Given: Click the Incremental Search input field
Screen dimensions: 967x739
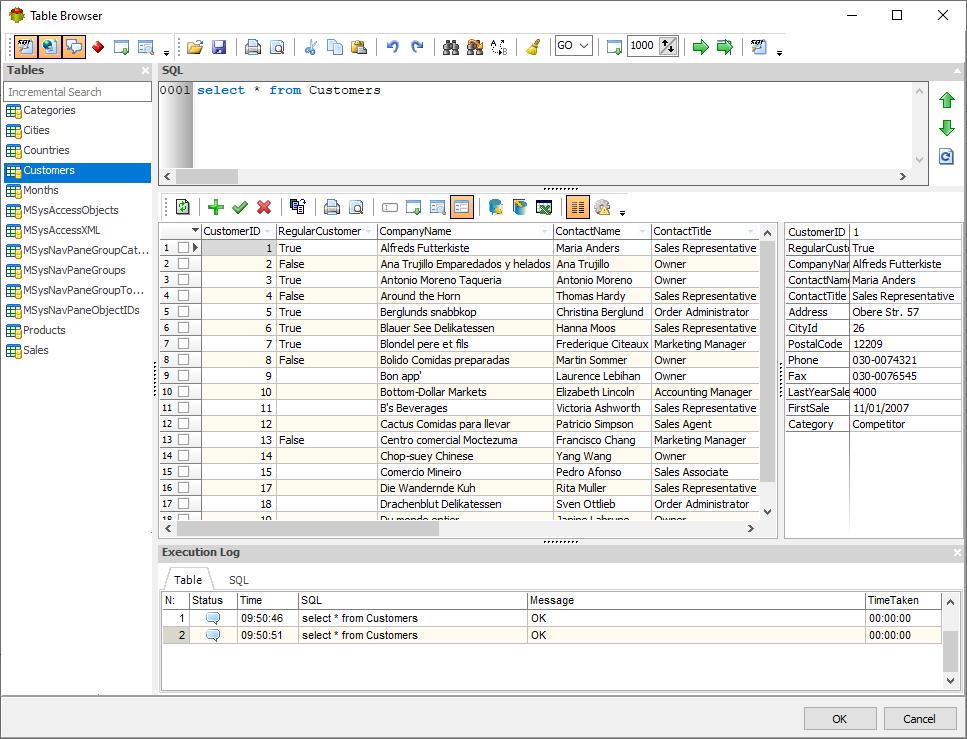Looking at the screenshot, I should [x=78, y=92].
